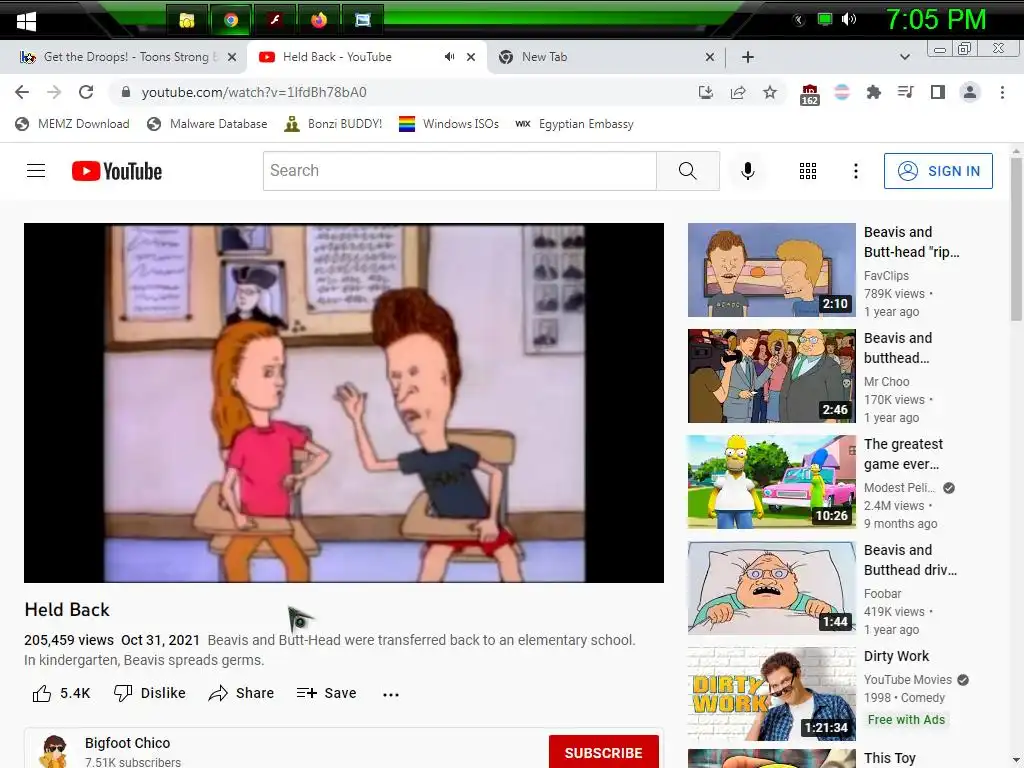1024x768 pixels.
Task: Click the SIGN IN button
Action: pyautogui.click(x=938, y=171)
